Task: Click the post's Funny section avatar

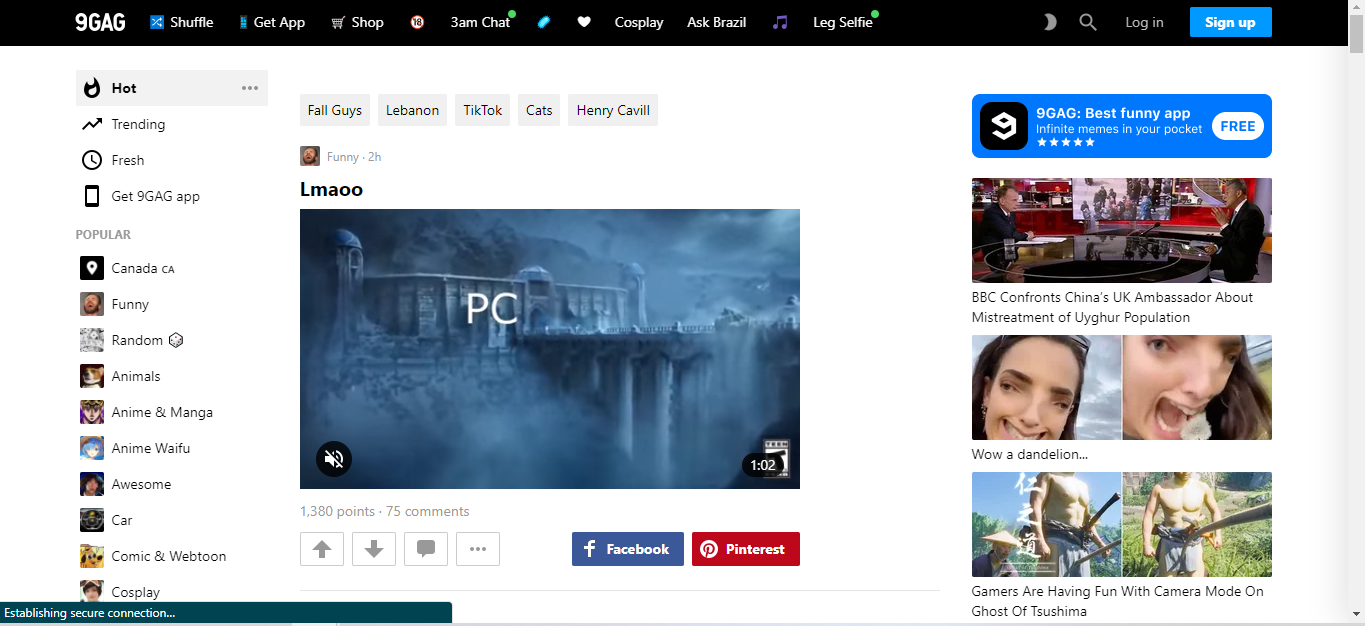Action: click(310, 156)
